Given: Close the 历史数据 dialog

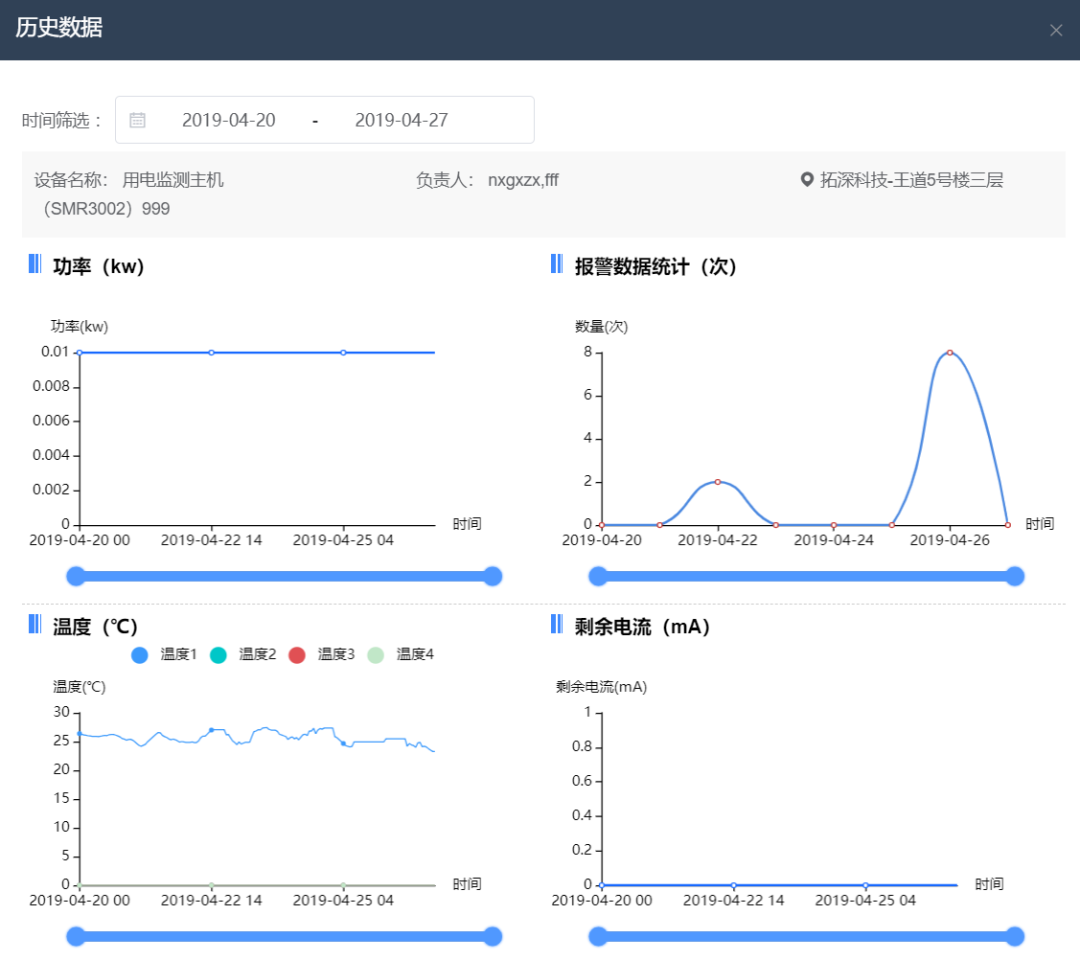Looking at the screenshot, I should [x=1055, y=30].
